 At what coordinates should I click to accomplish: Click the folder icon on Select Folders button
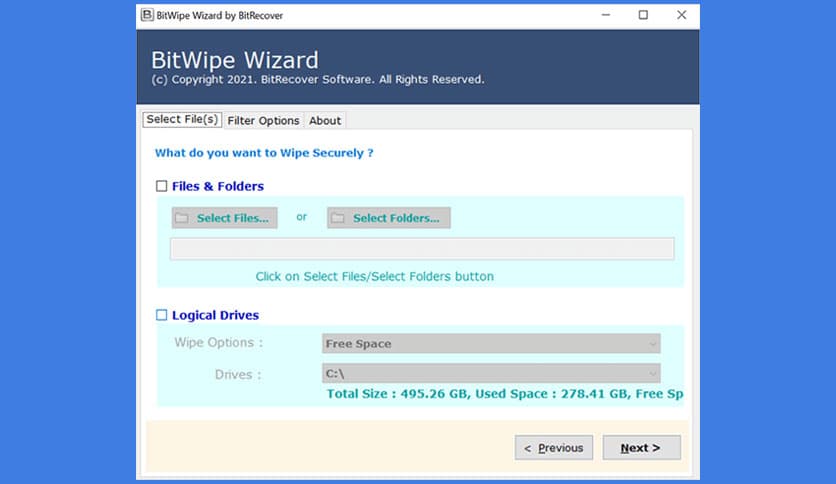click(x=337, y=218)
